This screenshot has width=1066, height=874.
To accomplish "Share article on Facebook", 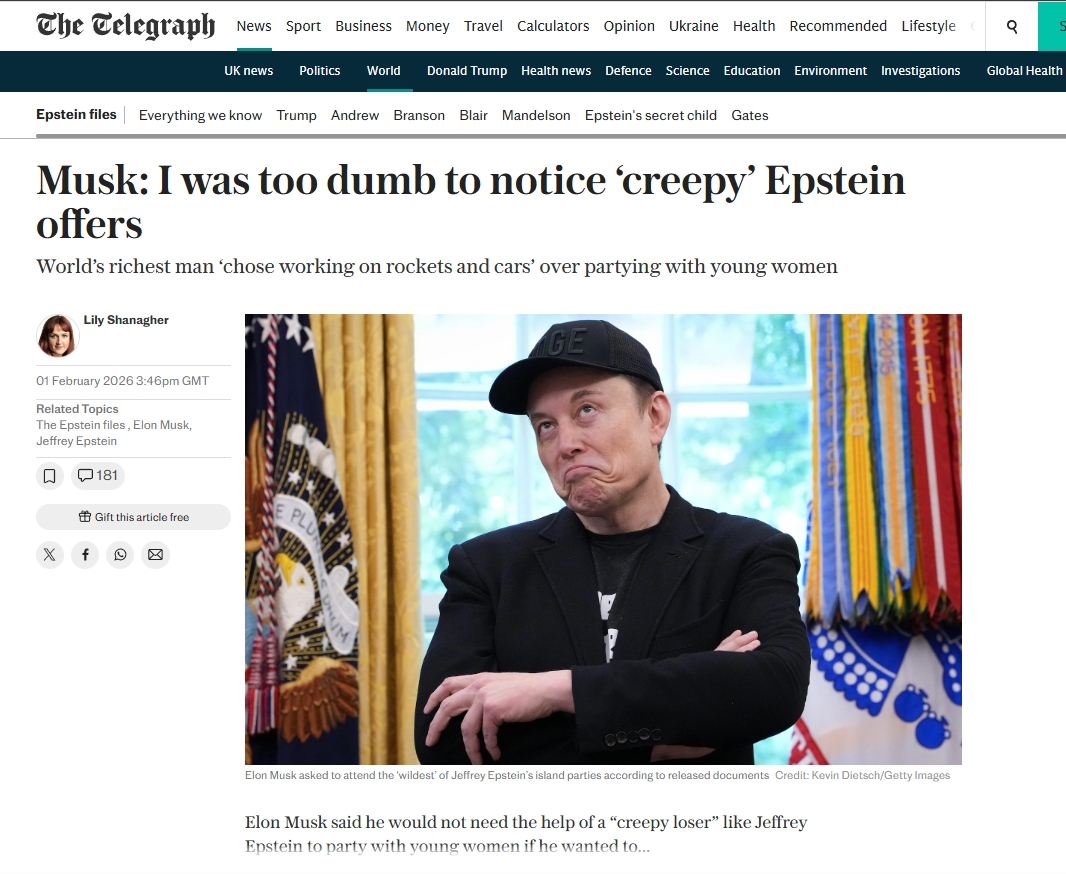I will pos(85,555).
